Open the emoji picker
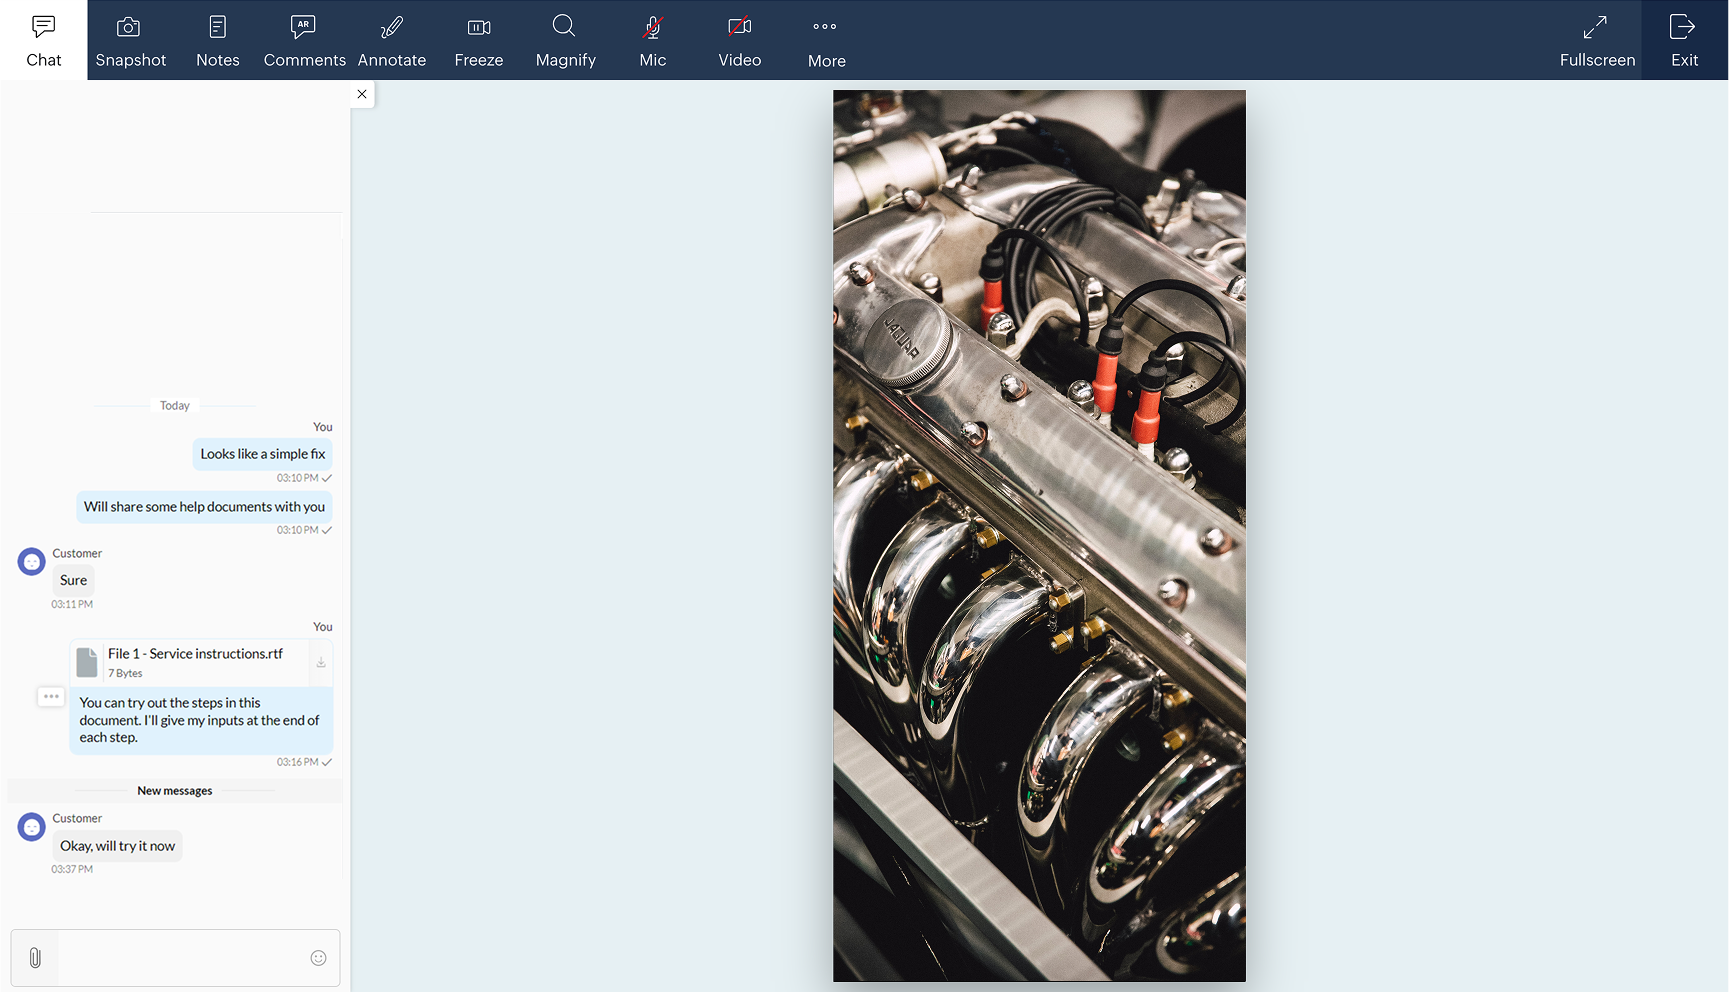This screenshot has width=1729, height=992. [318, 958]
